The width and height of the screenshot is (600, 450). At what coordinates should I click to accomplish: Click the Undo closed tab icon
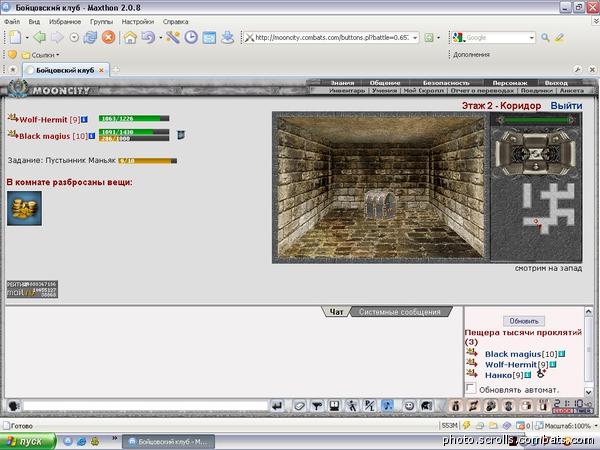click(148, 37)
